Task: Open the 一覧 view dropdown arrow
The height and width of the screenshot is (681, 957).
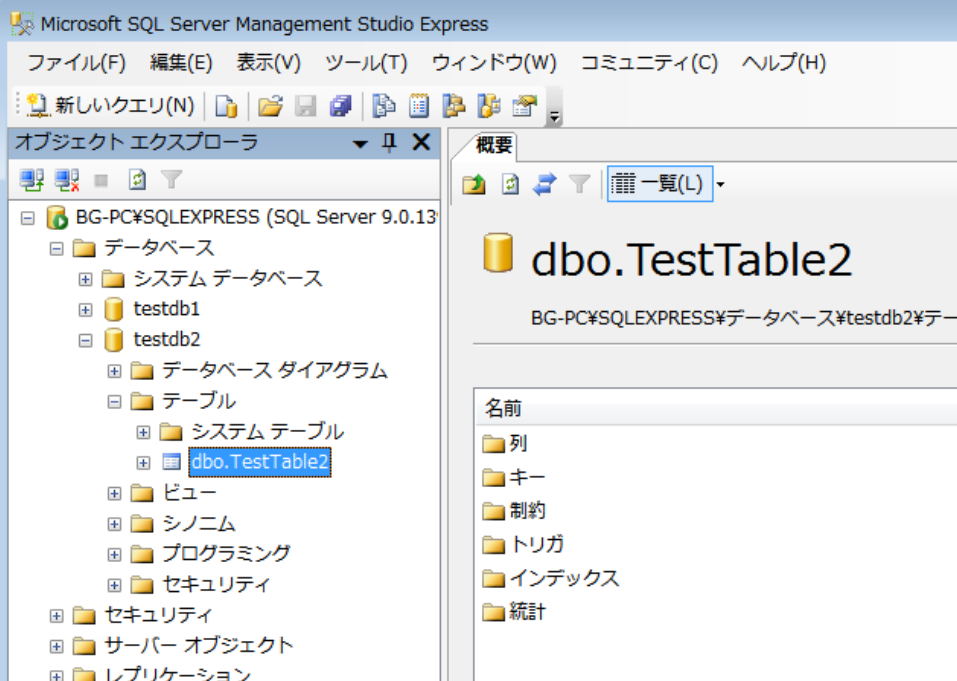Action: pos(720,184)
